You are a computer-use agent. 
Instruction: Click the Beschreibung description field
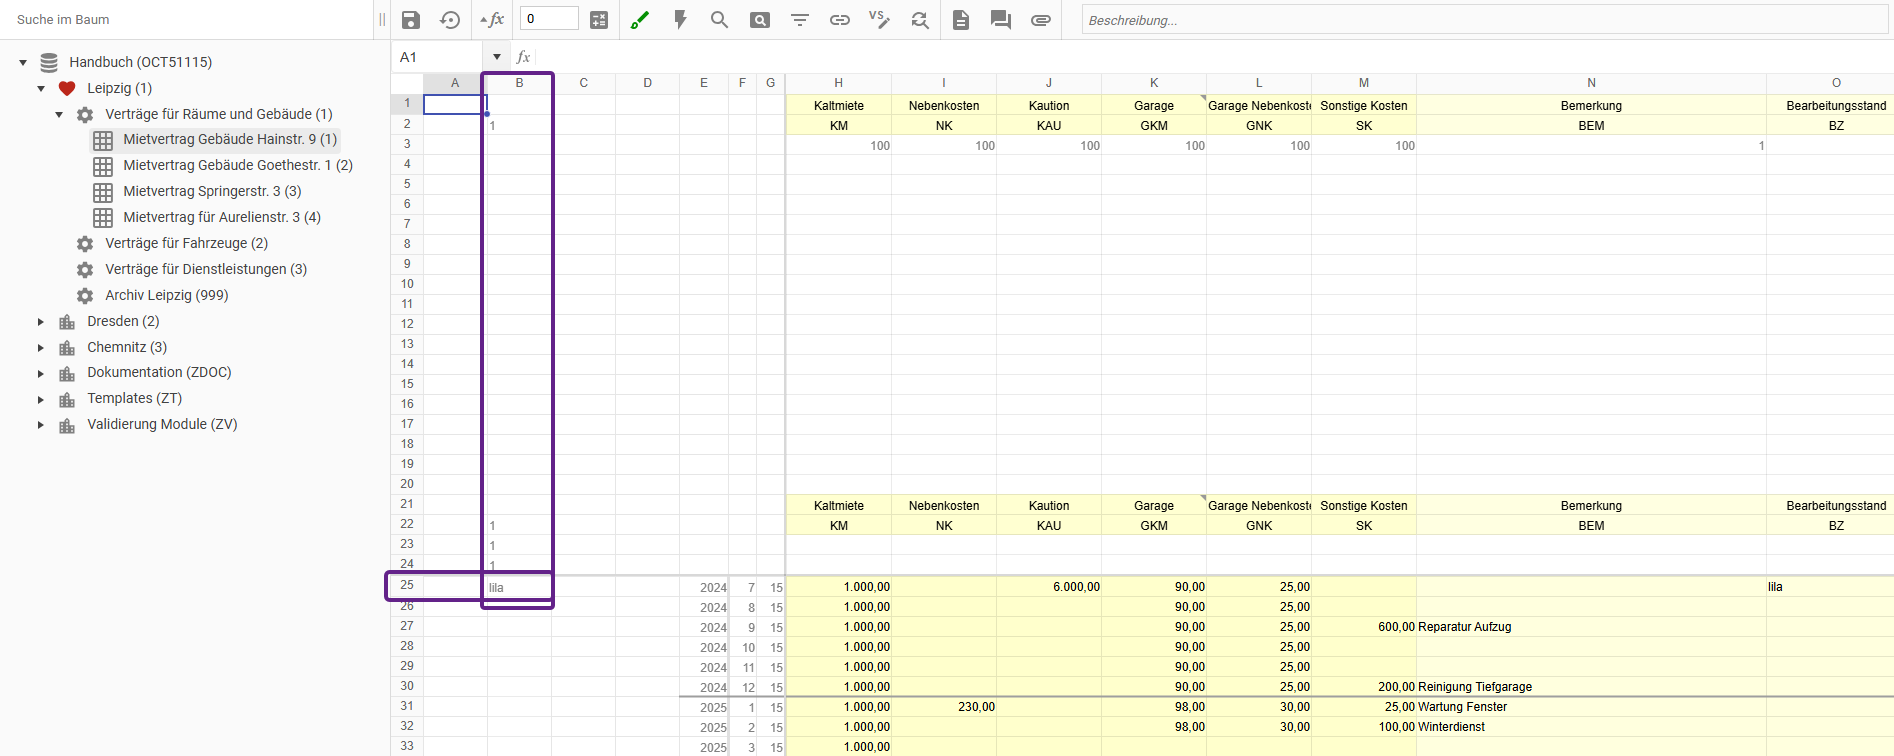[x=1483, y=20]
